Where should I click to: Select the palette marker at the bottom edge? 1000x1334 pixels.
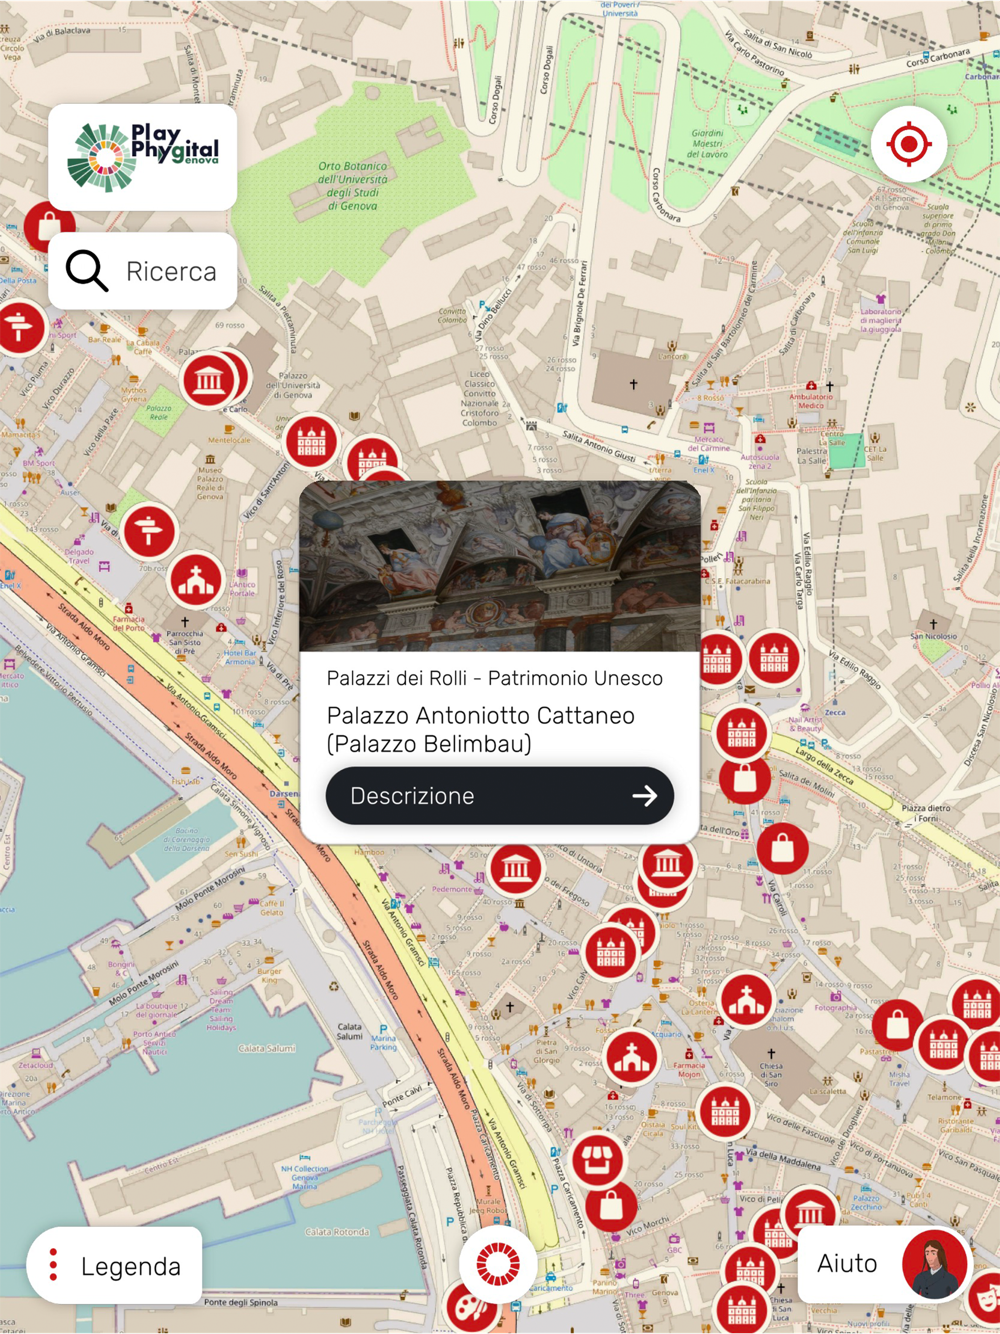click(471, 1309)
